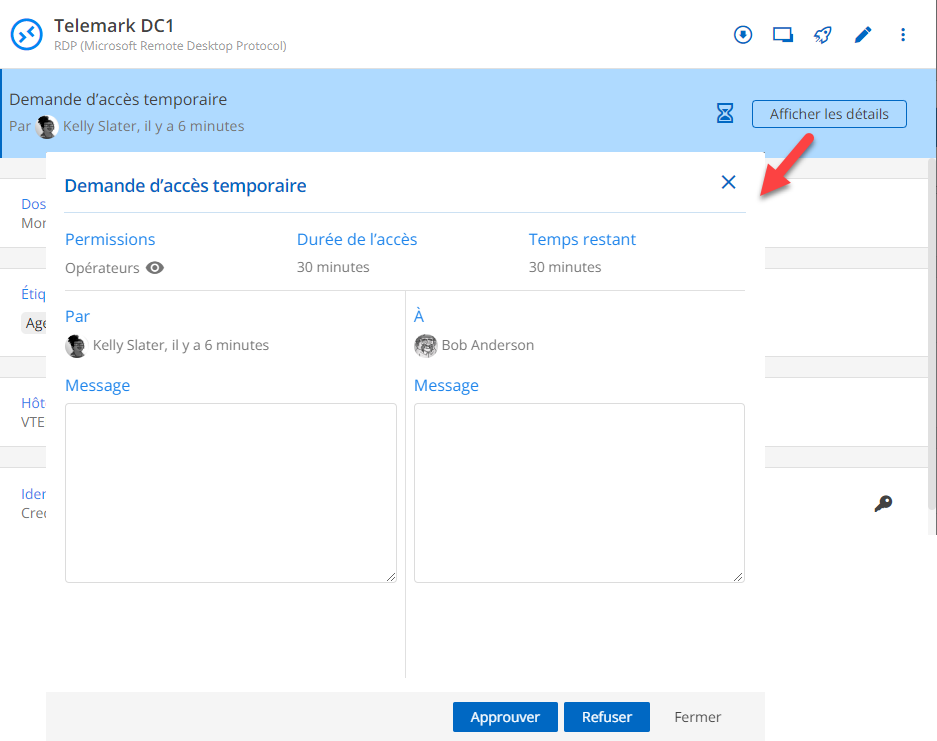Open the screen display icon in the header
This screenshot has width=937, height=741.
coord(782,35)
